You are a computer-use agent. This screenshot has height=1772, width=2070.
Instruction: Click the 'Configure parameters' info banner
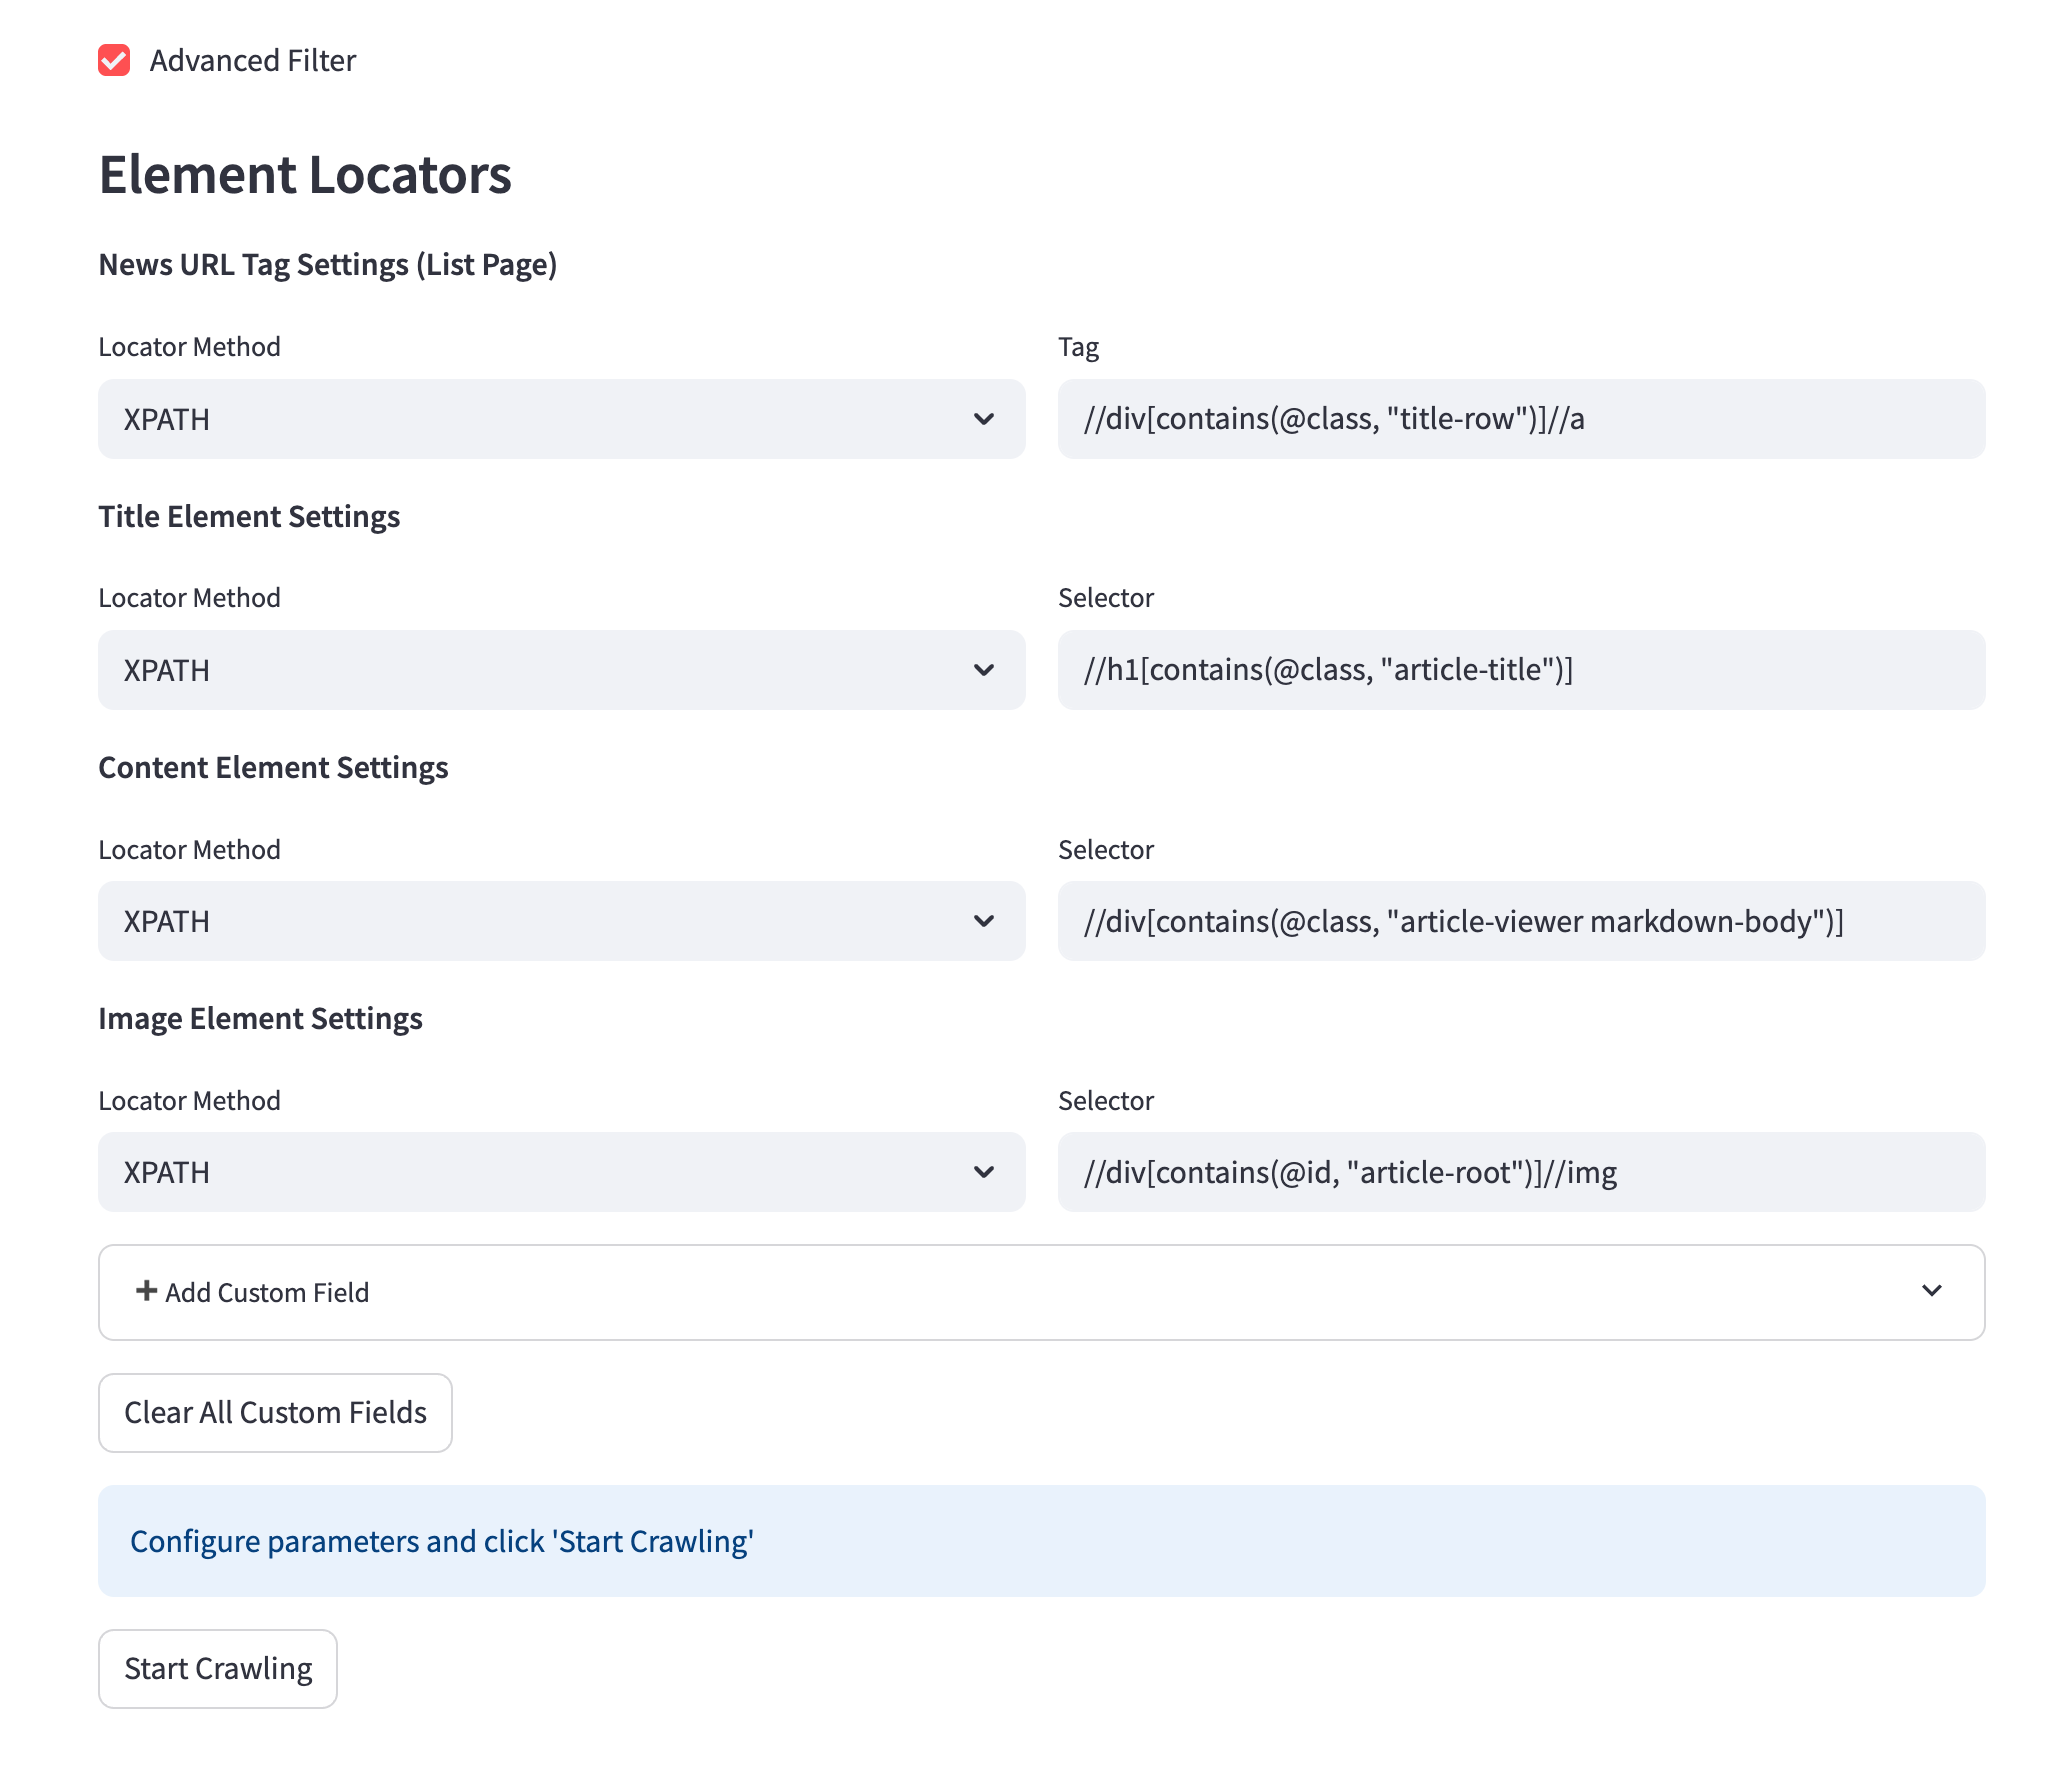tap(1040, 1541)
